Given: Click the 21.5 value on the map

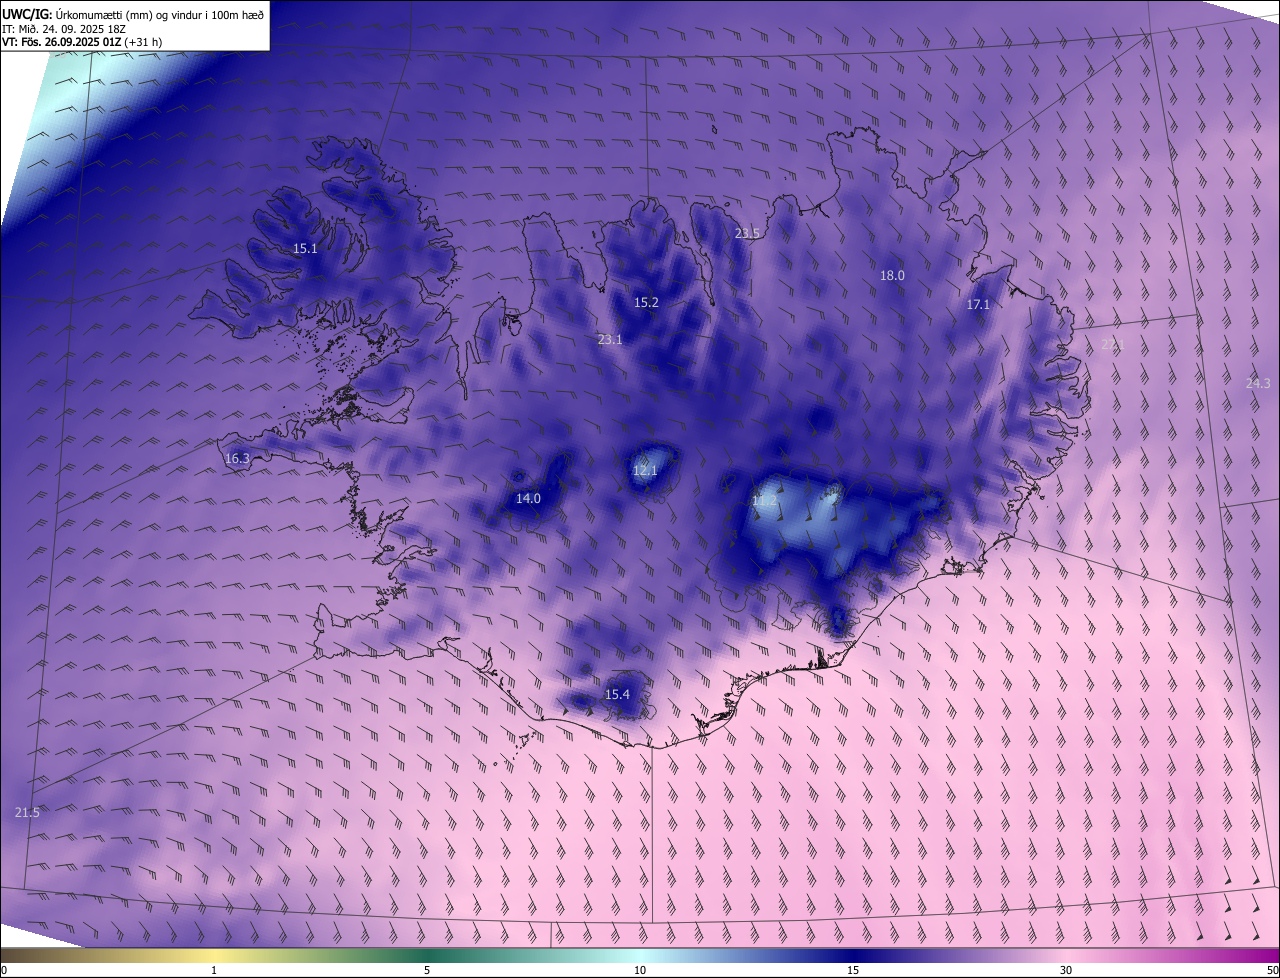Looking at the screenshot, I should click(27, 813).
